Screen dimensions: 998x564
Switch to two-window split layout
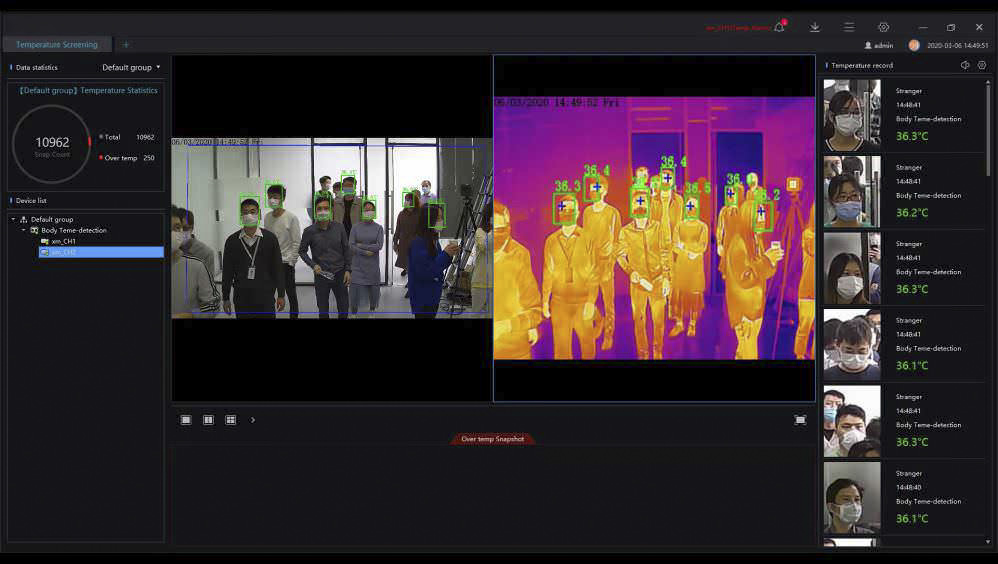click(x=208, y=420)
